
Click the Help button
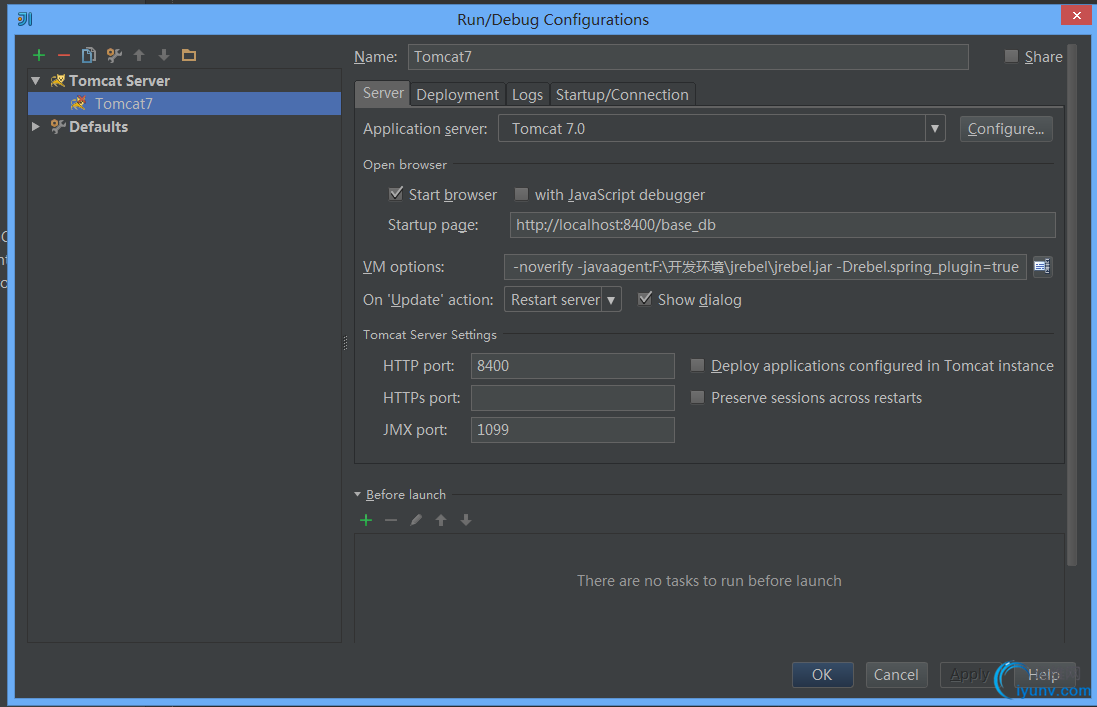[1044, 675]
